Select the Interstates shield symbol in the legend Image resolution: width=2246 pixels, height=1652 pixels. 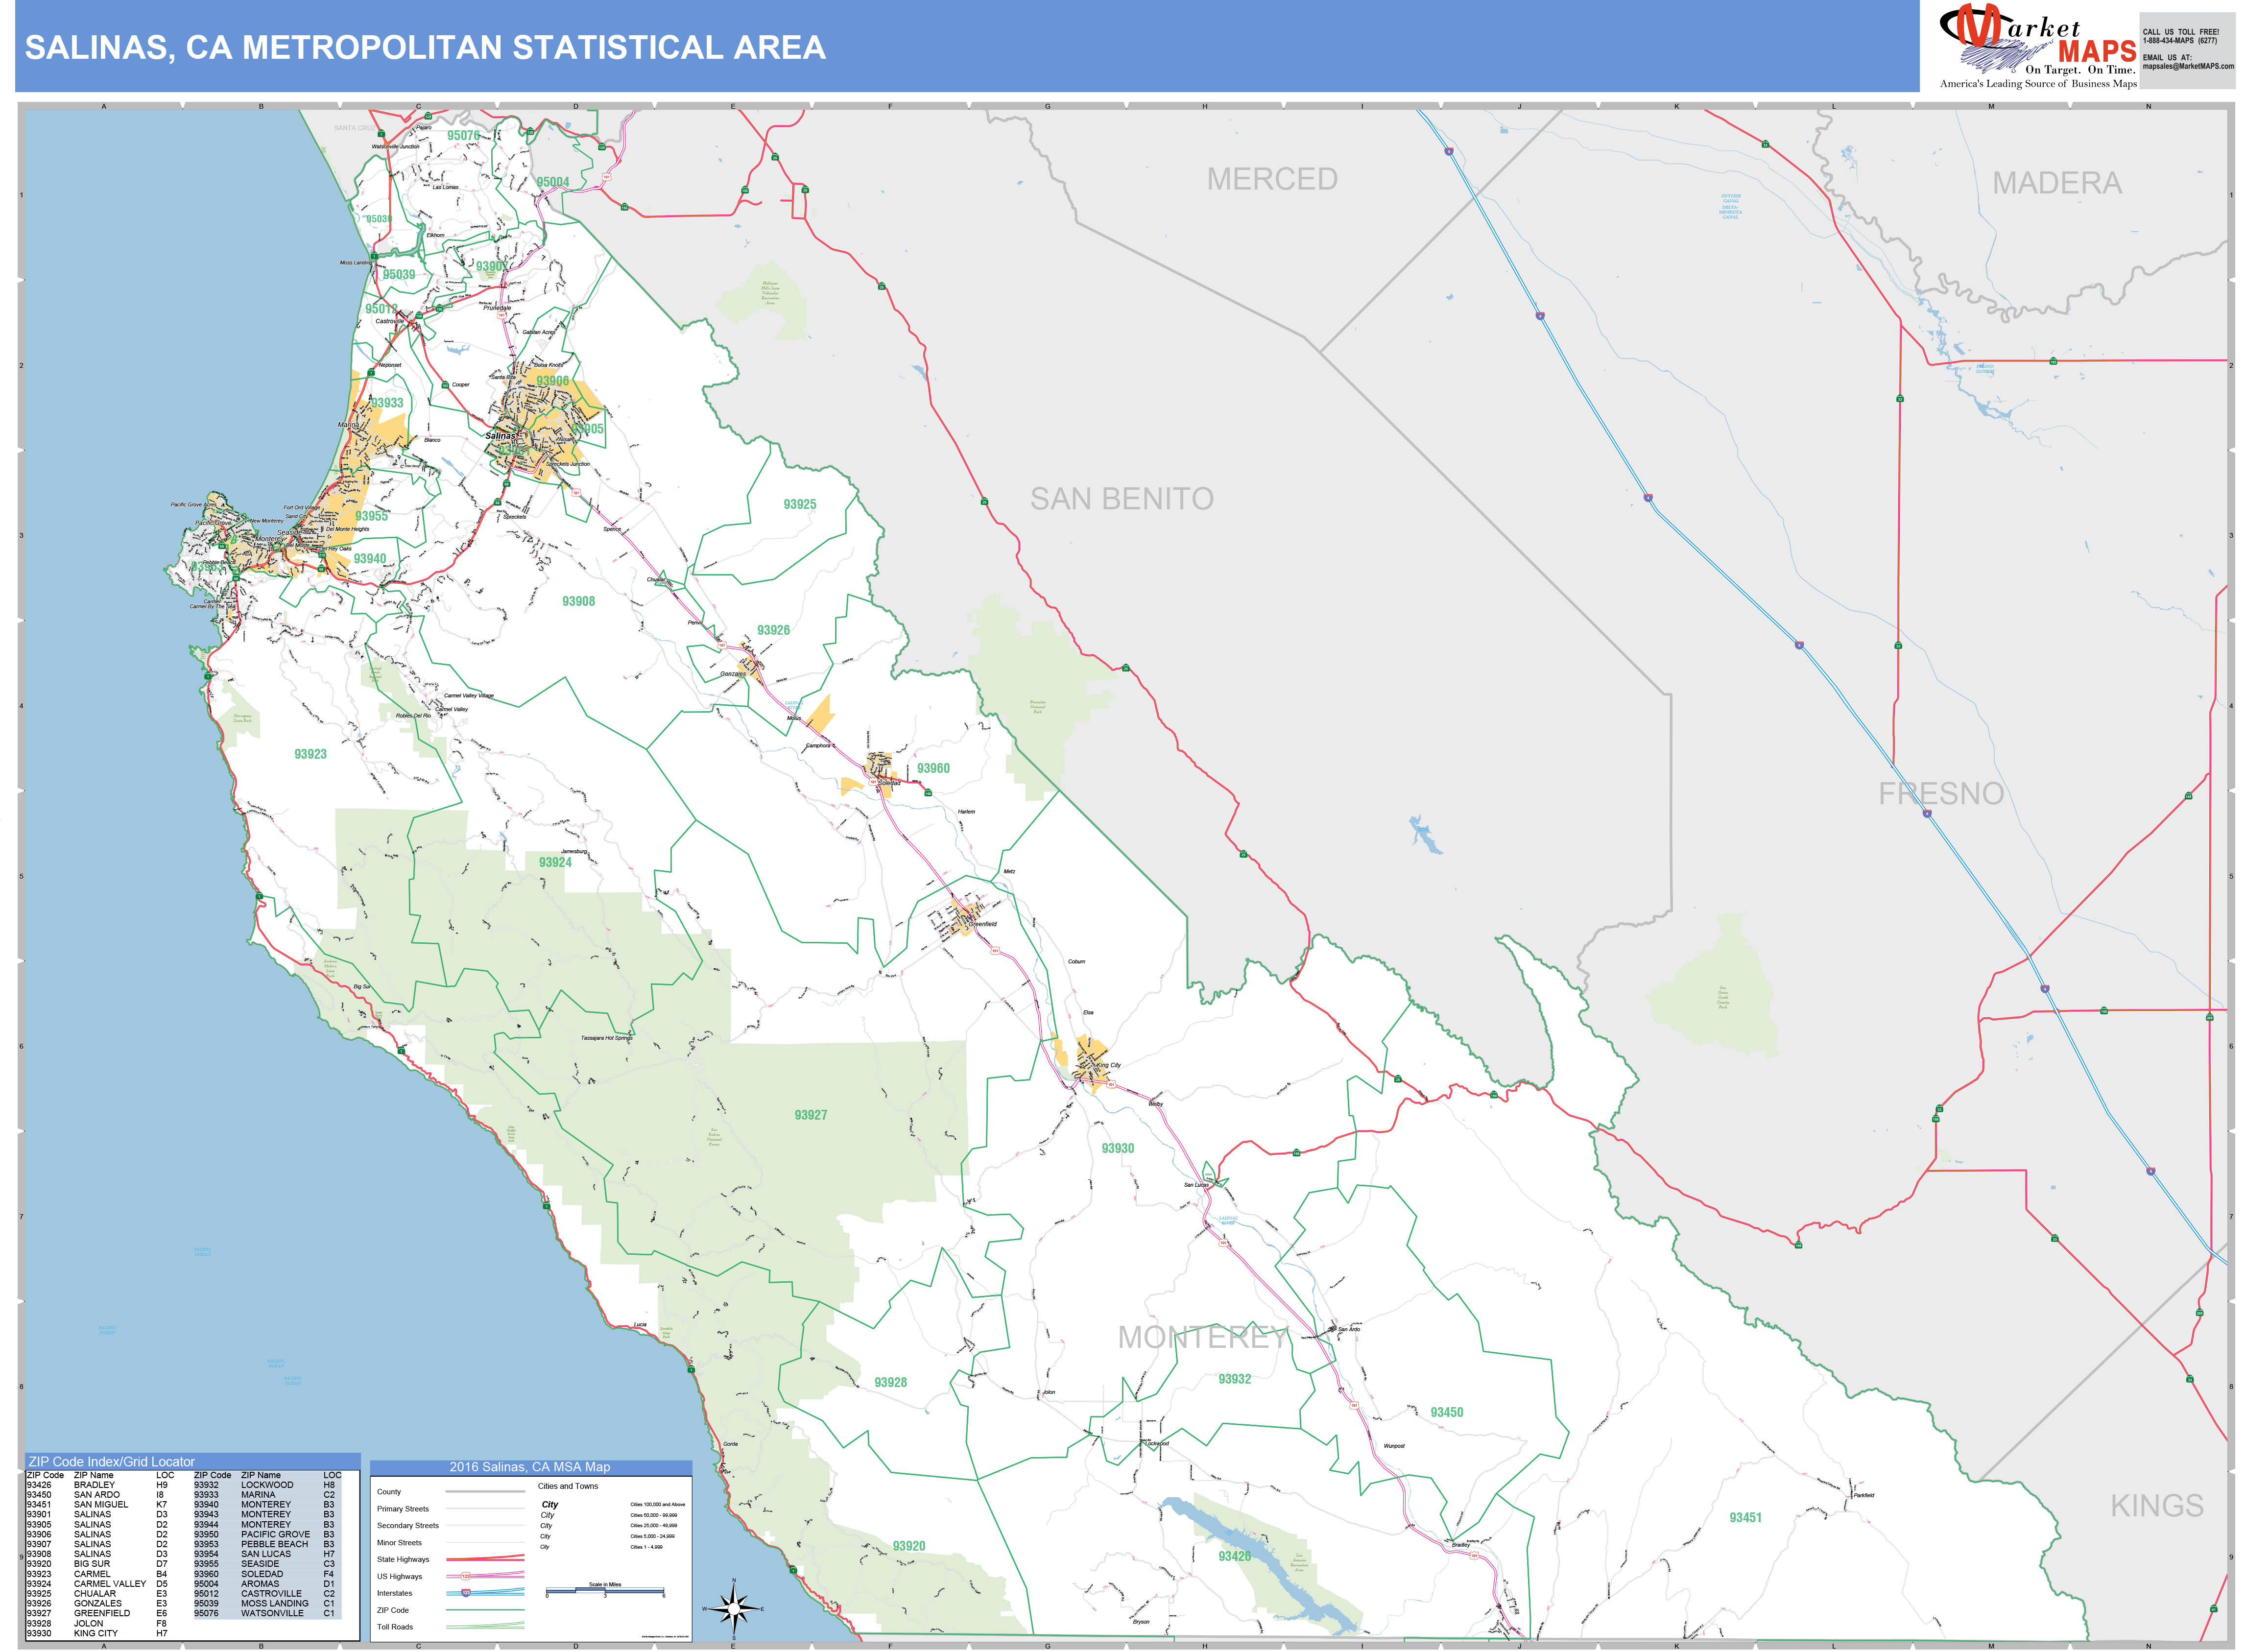coord(467,1593)
